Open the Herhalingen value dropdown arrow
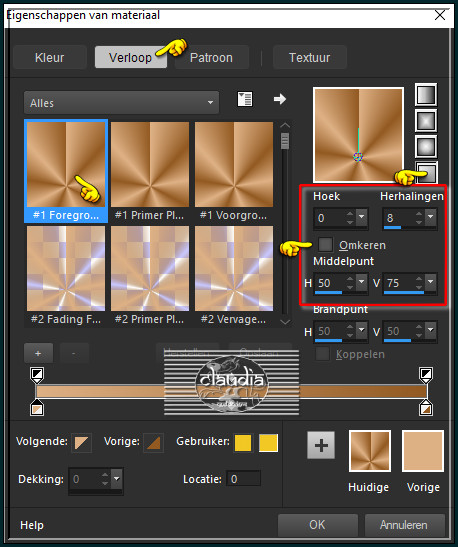 (431, 217)
